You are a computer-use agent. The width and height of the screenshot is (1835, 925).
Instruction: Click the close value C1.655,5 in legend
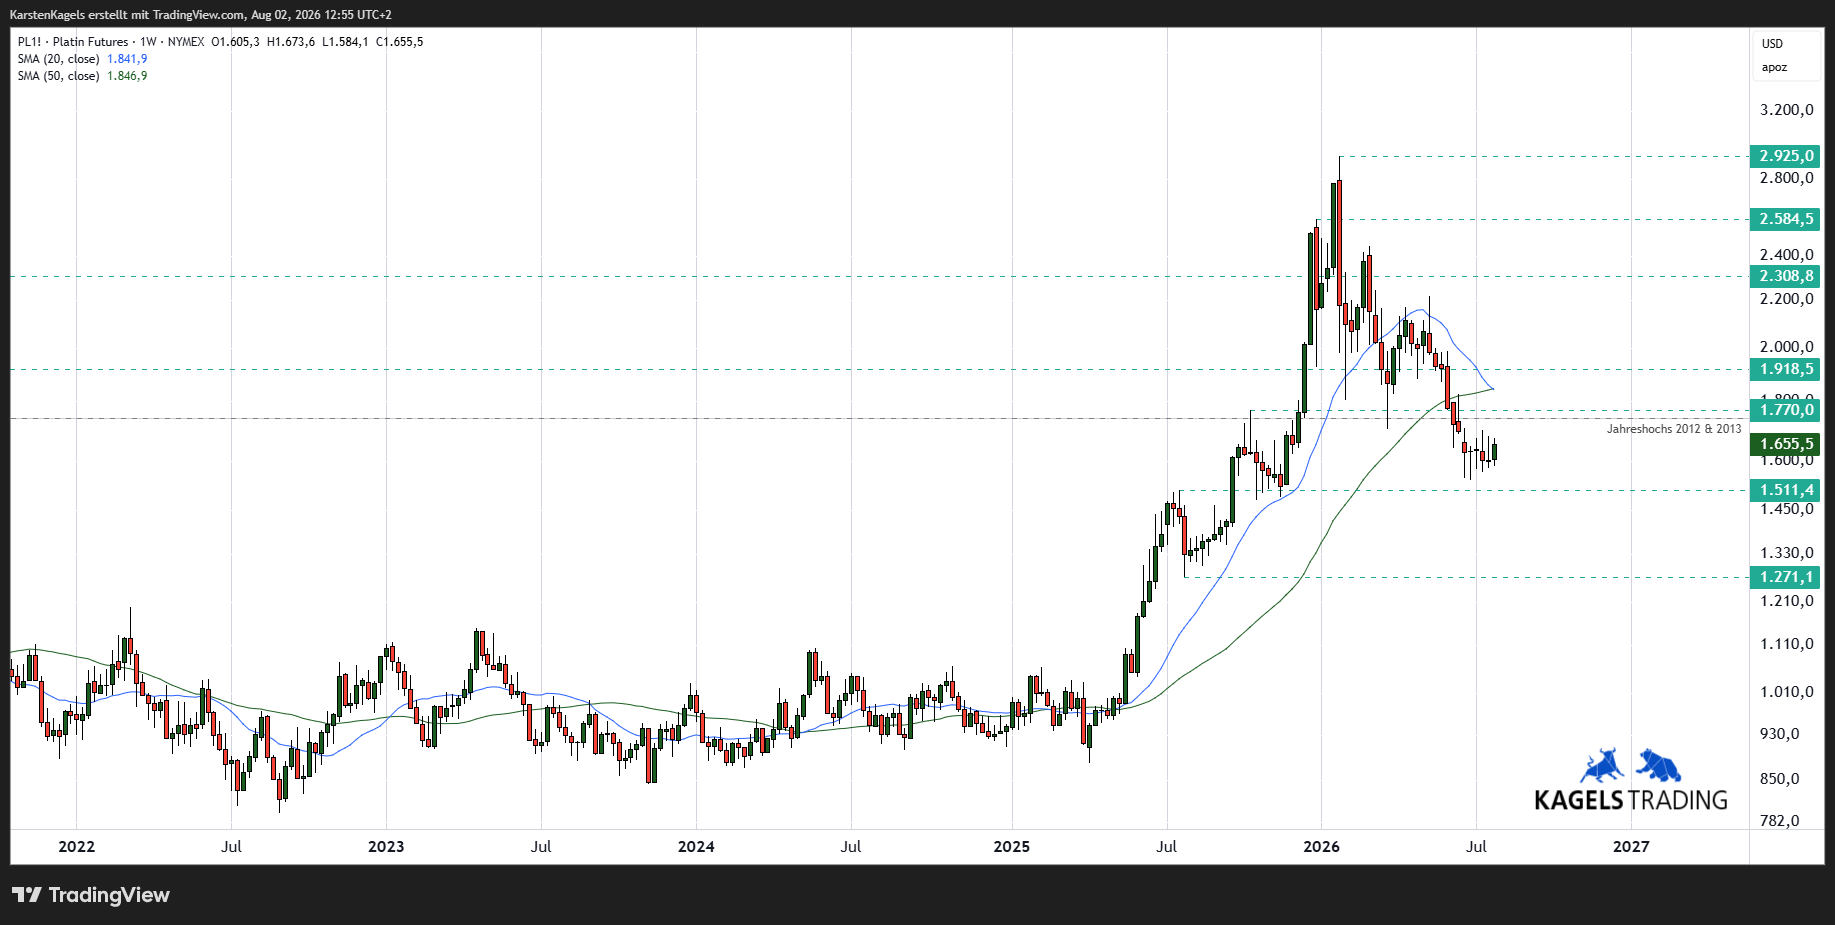400,42
